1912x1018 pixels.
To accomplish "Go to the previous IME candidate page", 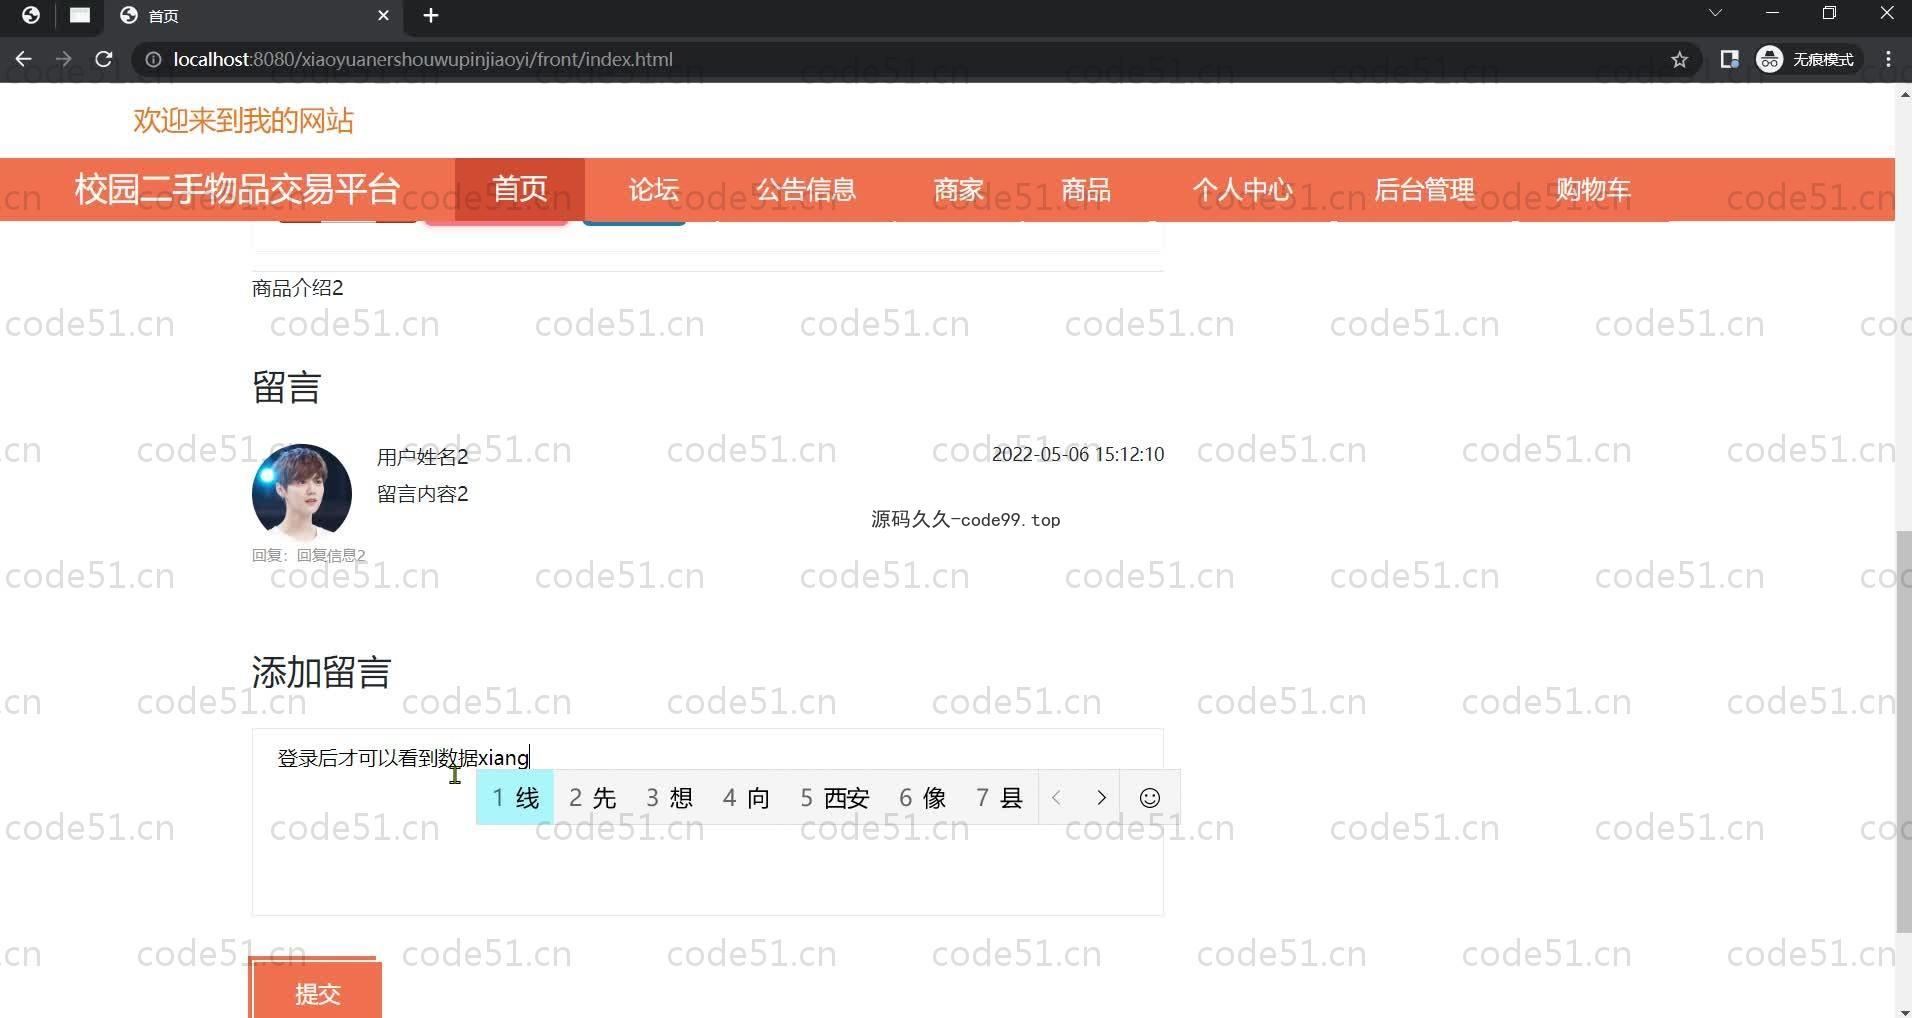I will [x=1057, y=797].
